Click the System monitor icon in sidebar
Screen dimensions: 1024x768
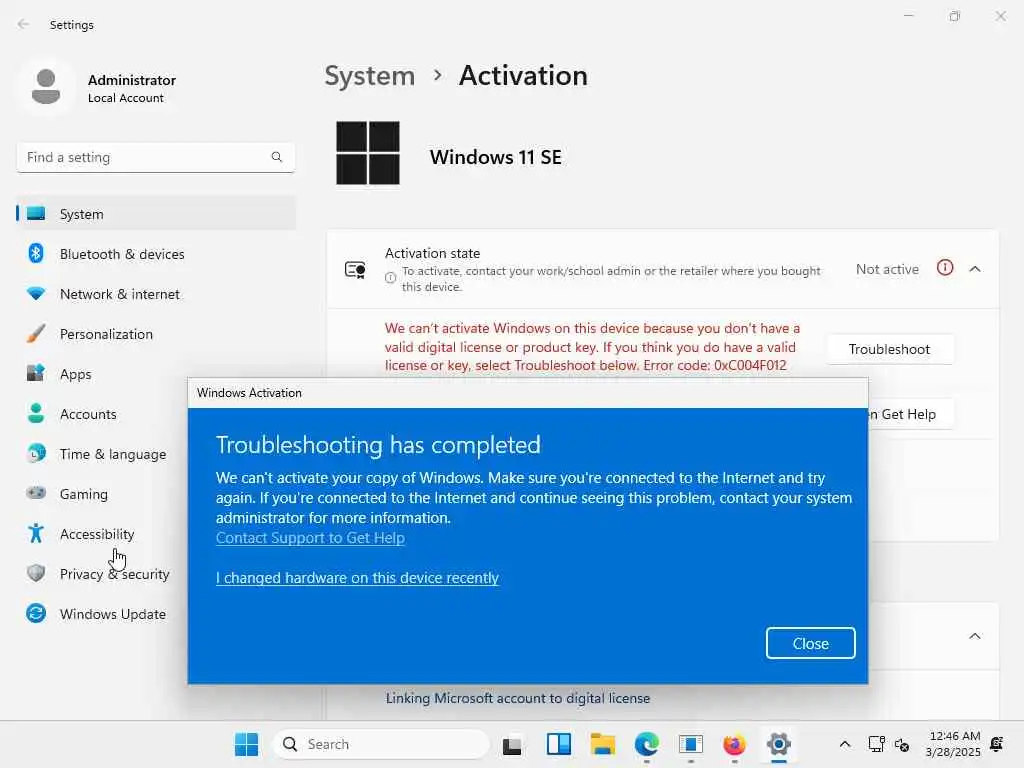(36, 214)
